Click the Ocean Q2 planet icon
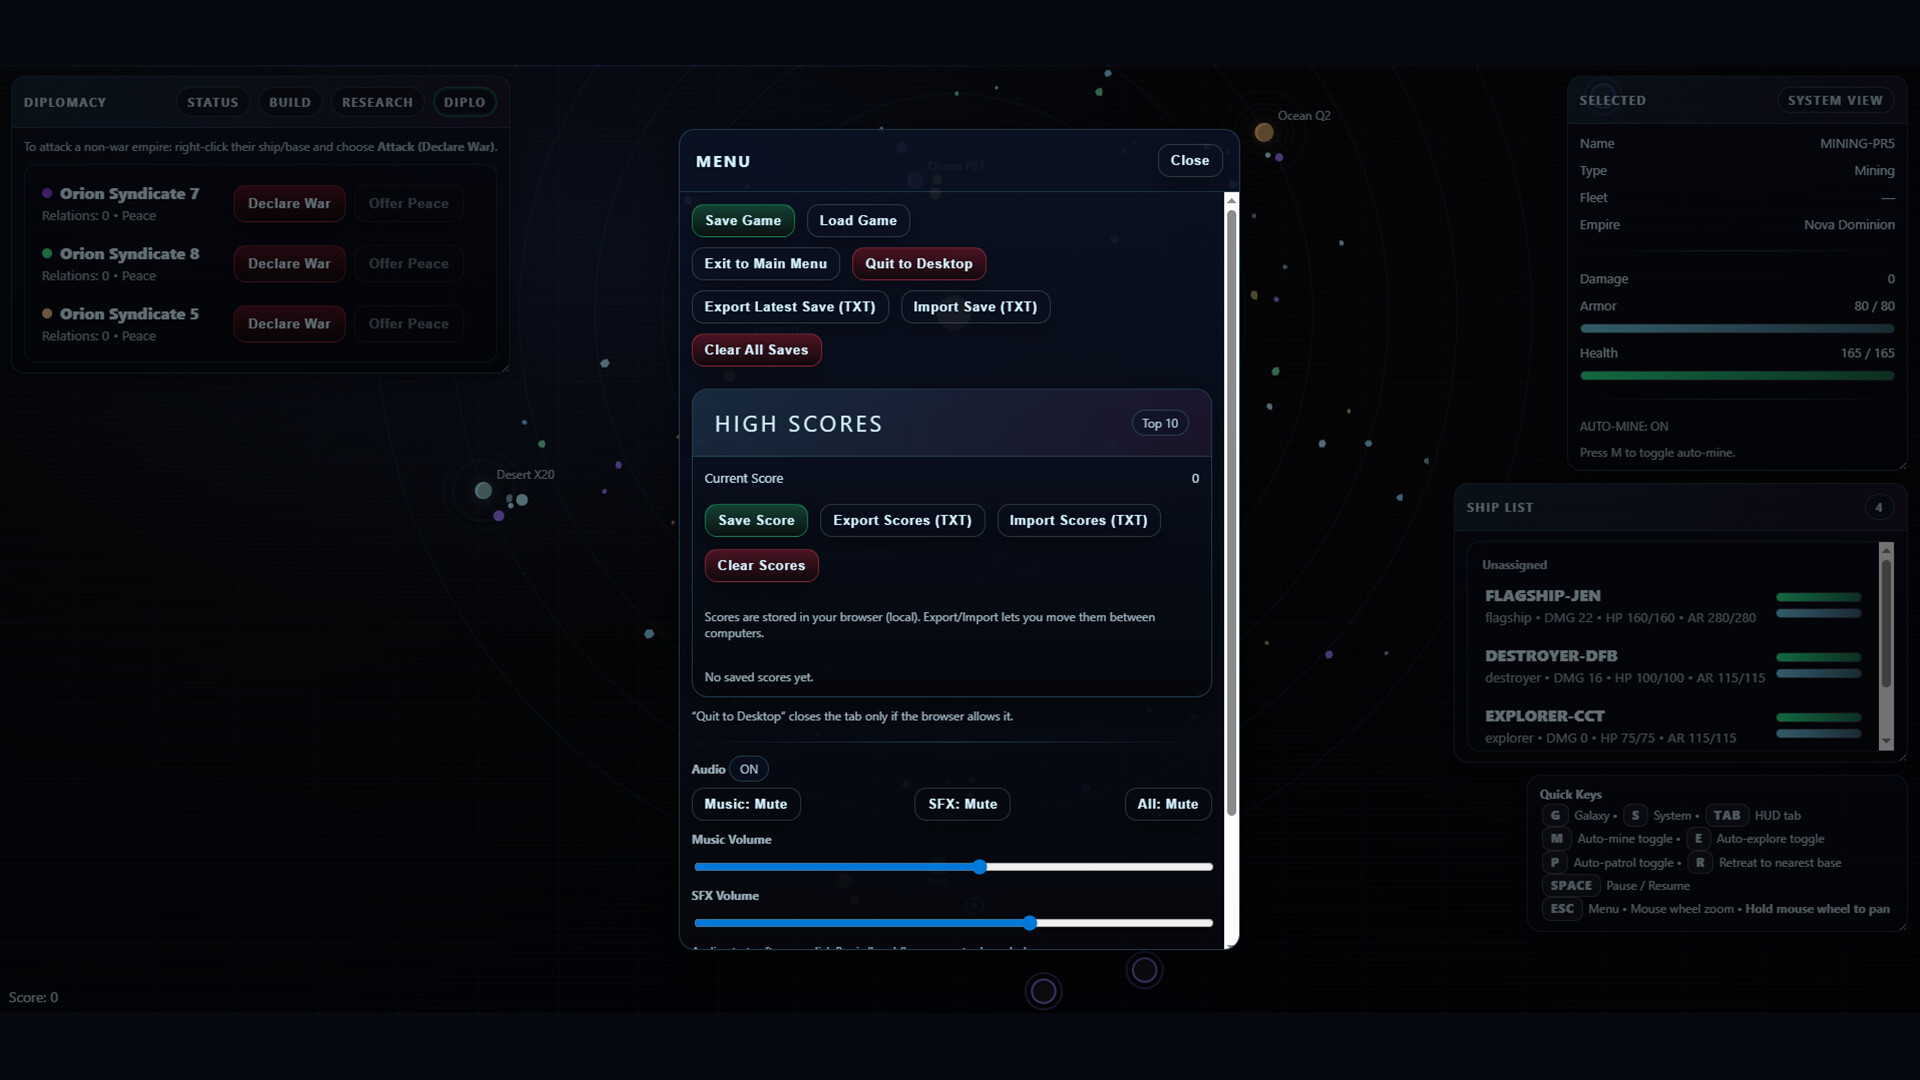The height and width of the screenshot is (1080, 1920). tap(1264, 132)
